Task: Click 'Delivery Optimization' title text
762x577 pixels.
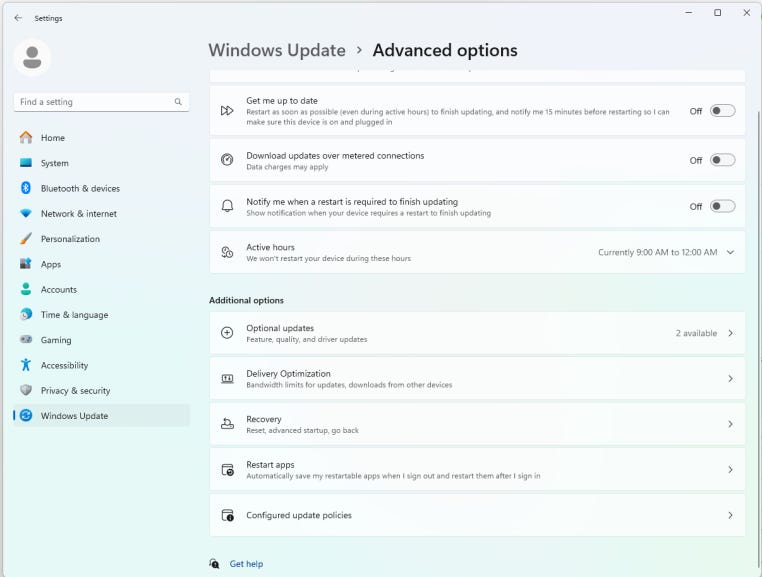Action: click(288, 373)
